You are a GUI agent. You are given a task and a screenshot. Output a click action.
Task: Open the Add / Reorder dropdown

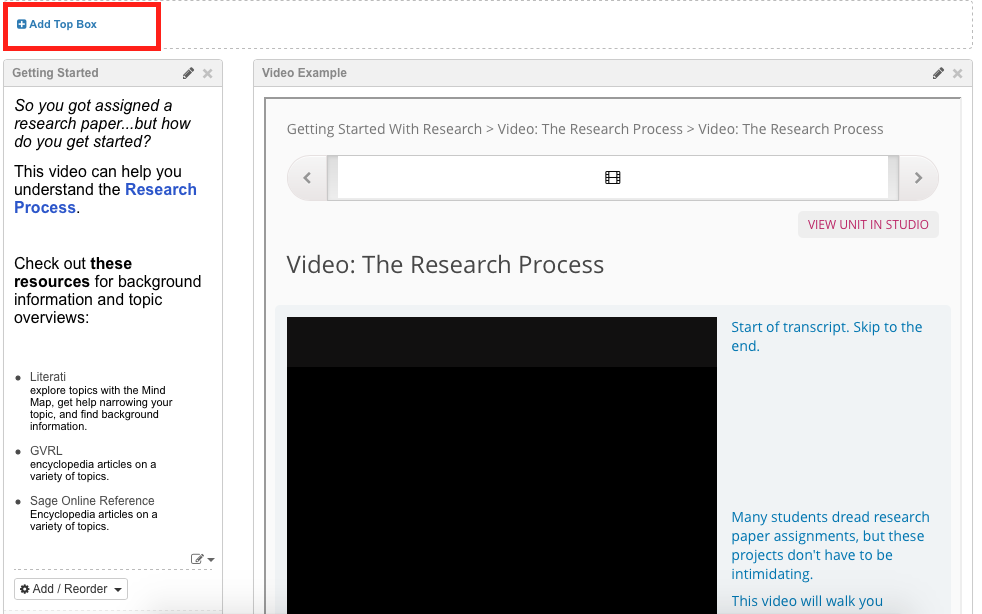(71, 589)
